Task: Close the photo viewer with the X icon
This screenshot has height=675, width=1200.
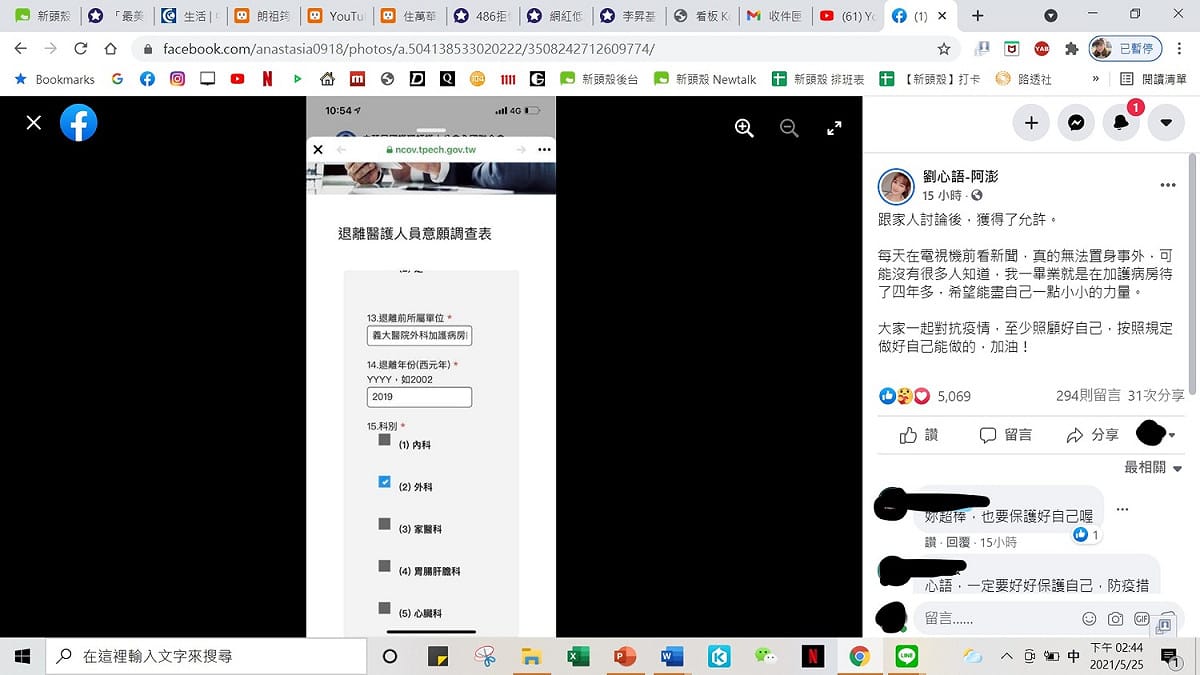Action: click(x=34, y=123)
